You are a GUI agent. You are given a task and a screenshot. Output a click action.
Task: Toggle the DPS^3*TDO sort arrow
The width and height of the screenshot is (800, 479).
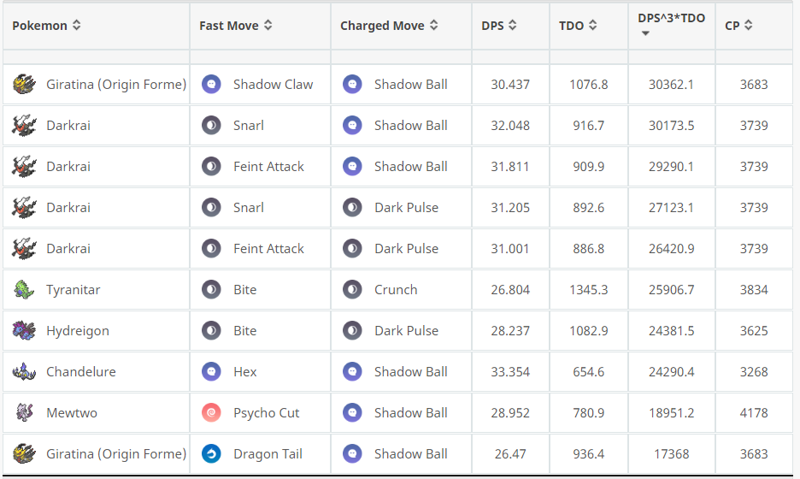click(x=645, y=34)
